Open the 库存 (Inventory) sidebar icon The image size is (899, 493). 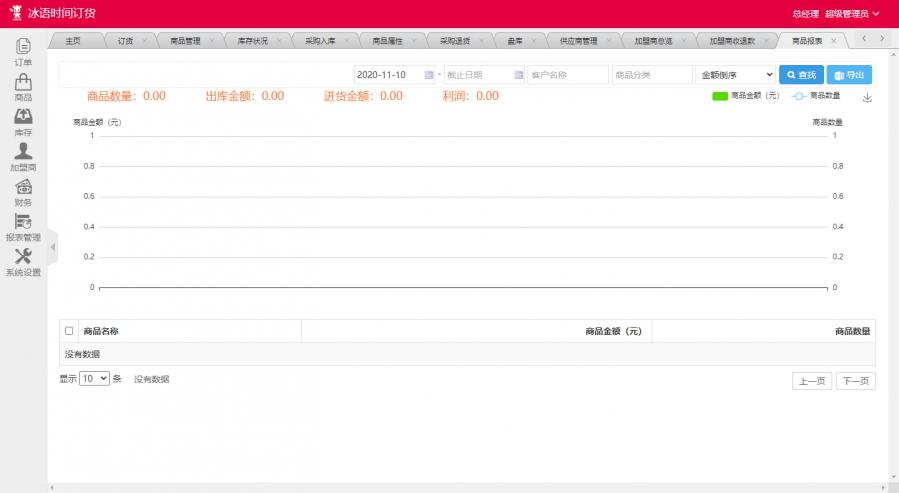pyautogui.click(x=23, y=118)
